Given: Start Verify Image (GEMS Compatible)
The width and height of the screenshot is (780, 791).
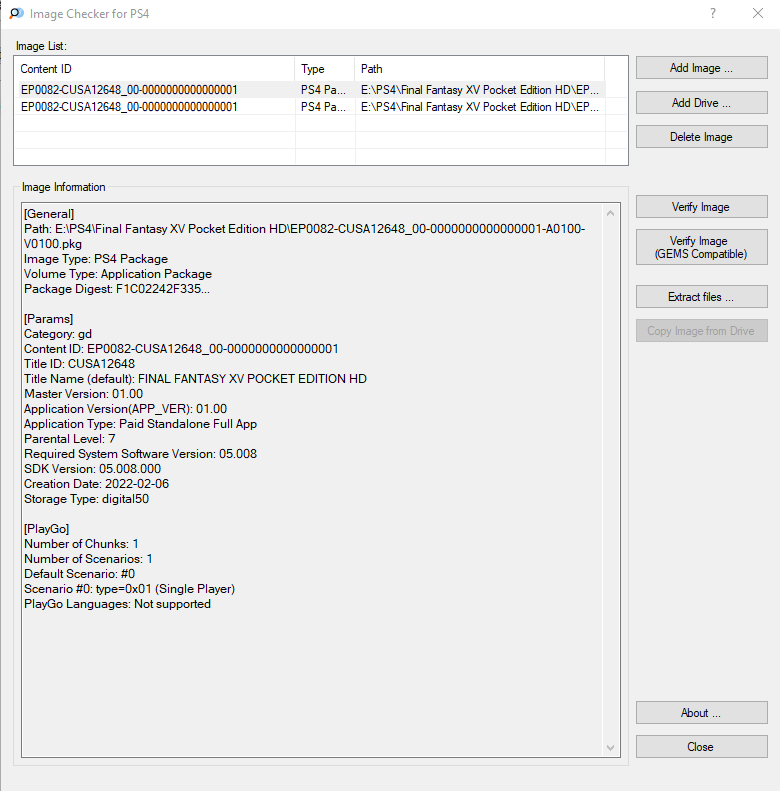Looking at the screenshot, I should (x=701, y=247).
